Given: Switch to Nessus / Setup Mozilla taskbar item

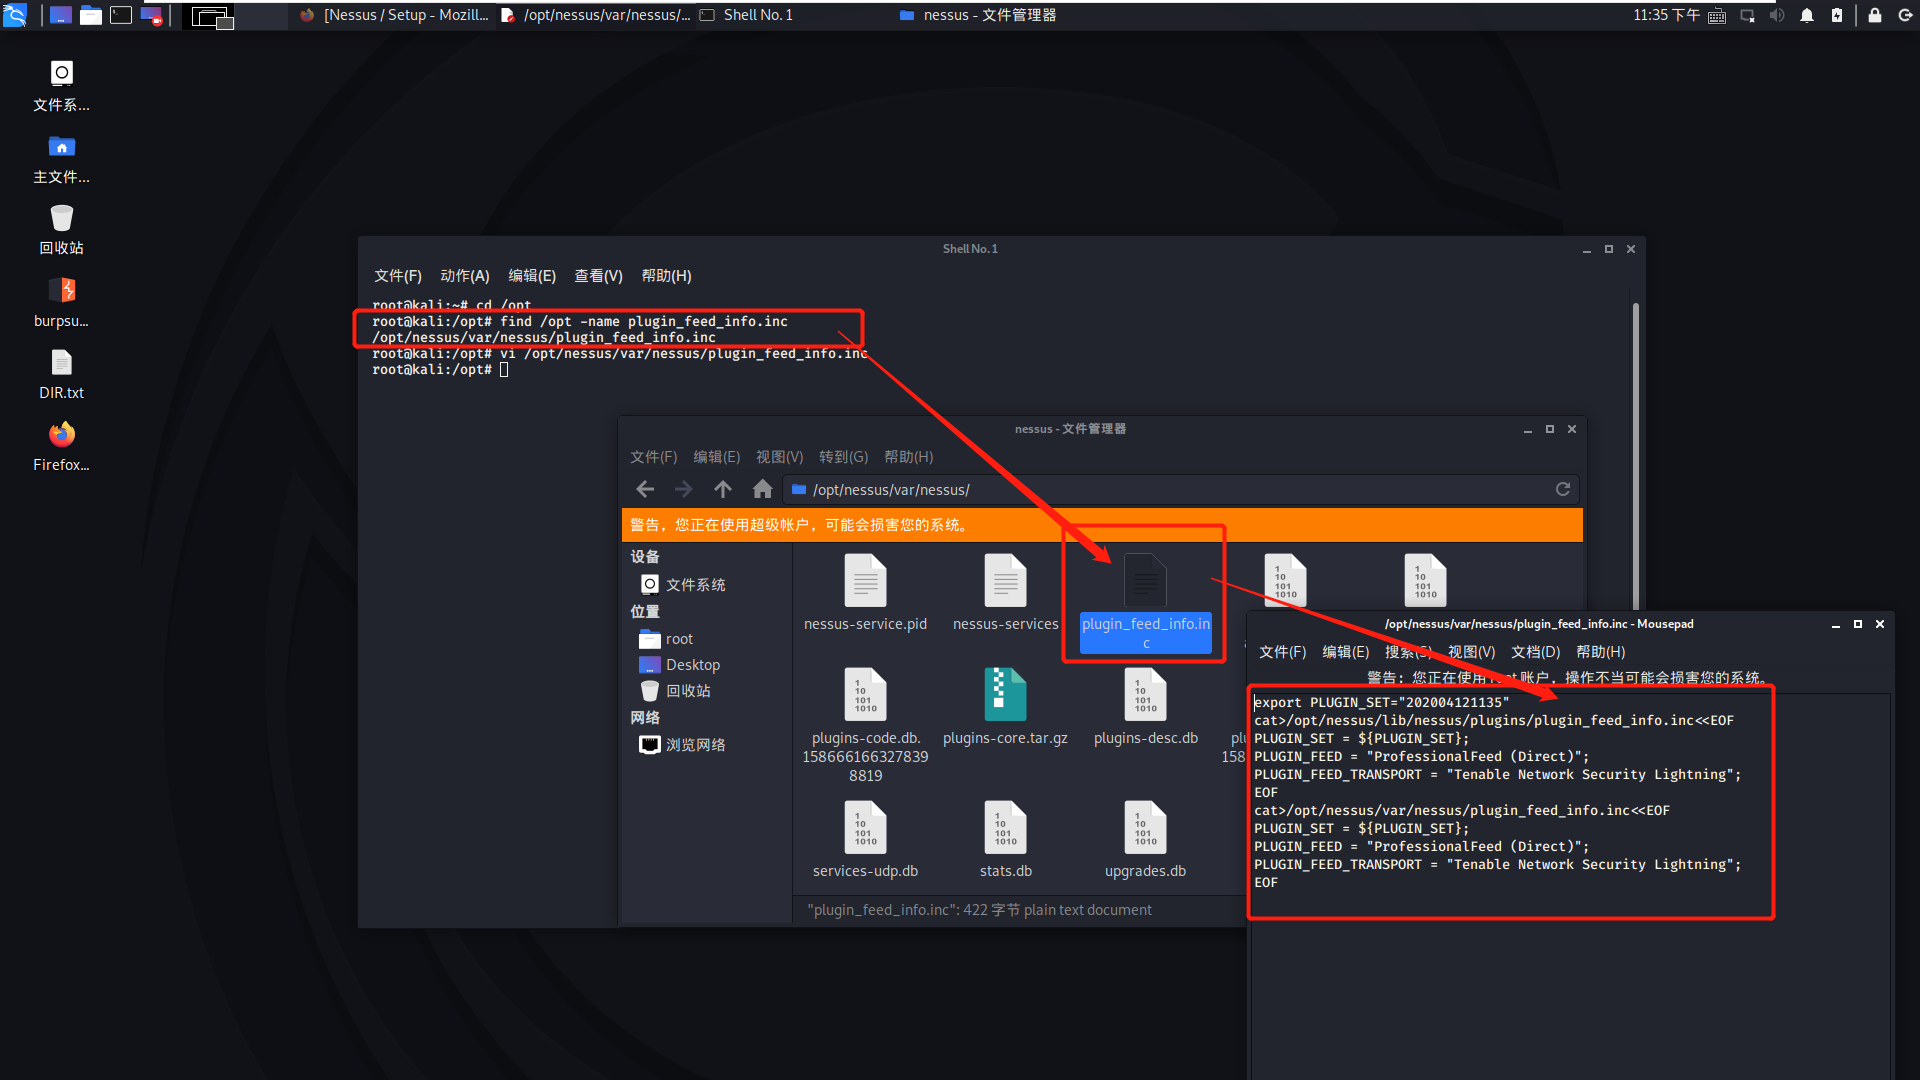Looking at the screenshot, I should (x=395, y=15).
